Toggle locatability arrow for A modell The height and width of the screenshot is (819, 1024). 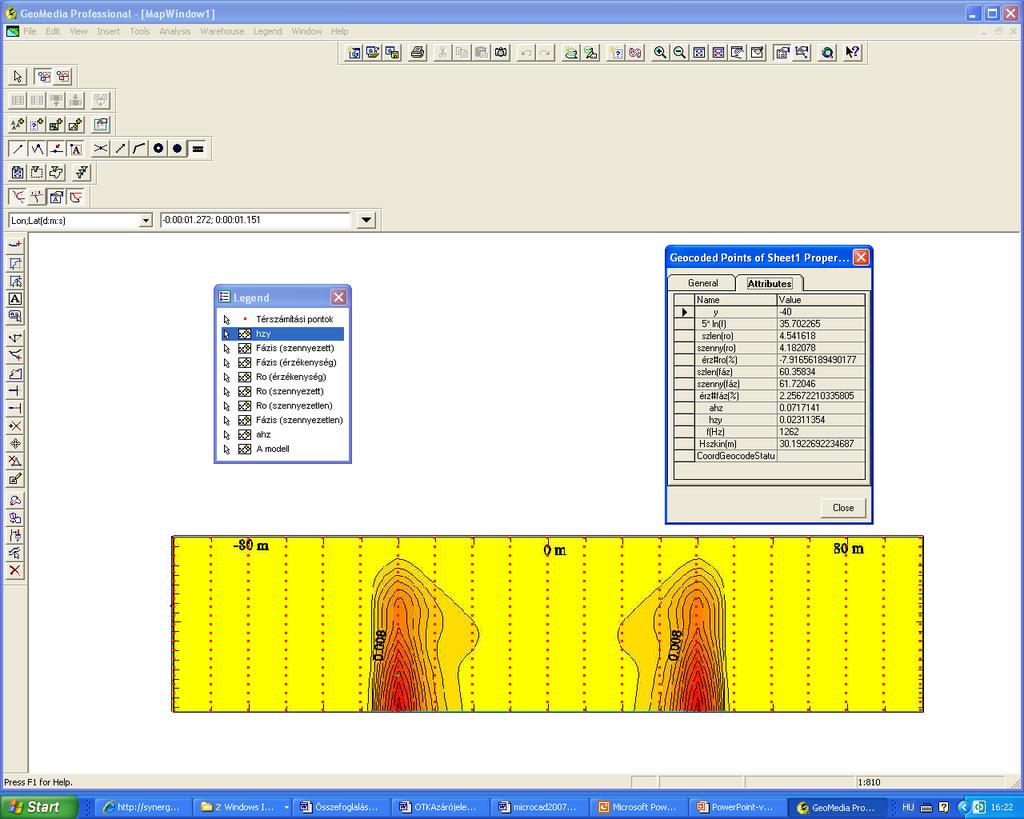coord(227,449)
